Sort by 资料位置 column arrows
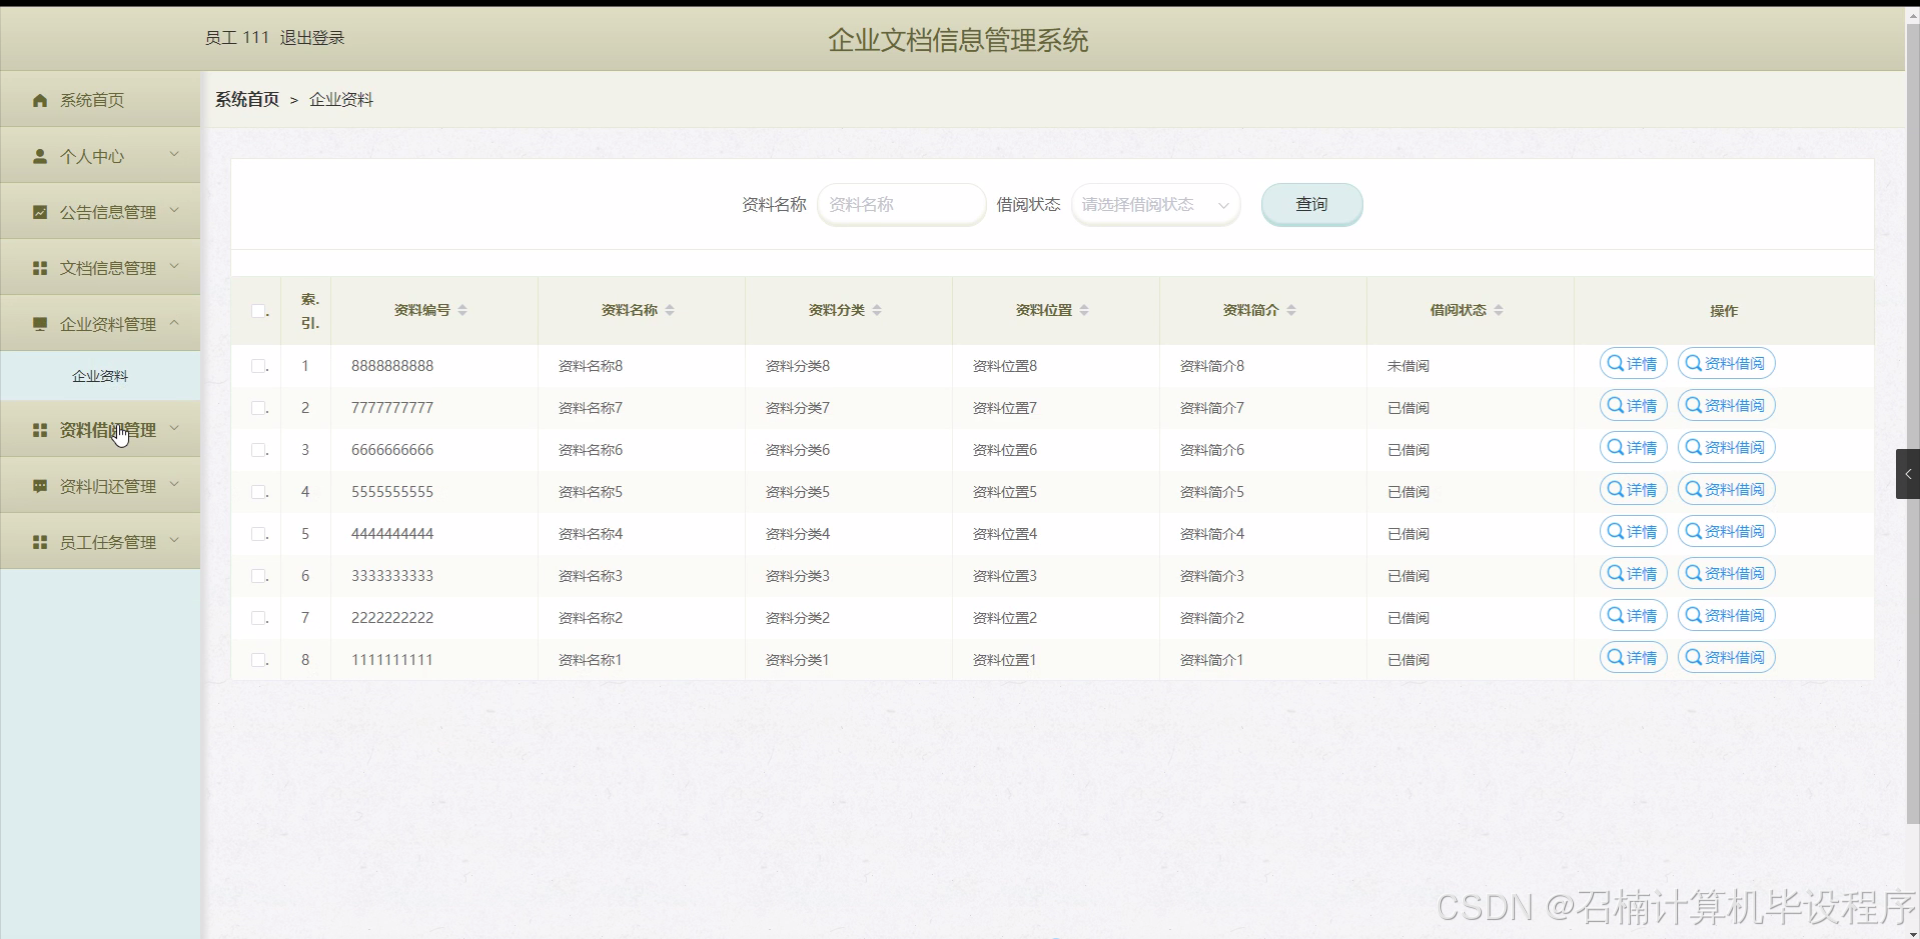Viewport: 1920px width, 939px height. [1084, 310]
